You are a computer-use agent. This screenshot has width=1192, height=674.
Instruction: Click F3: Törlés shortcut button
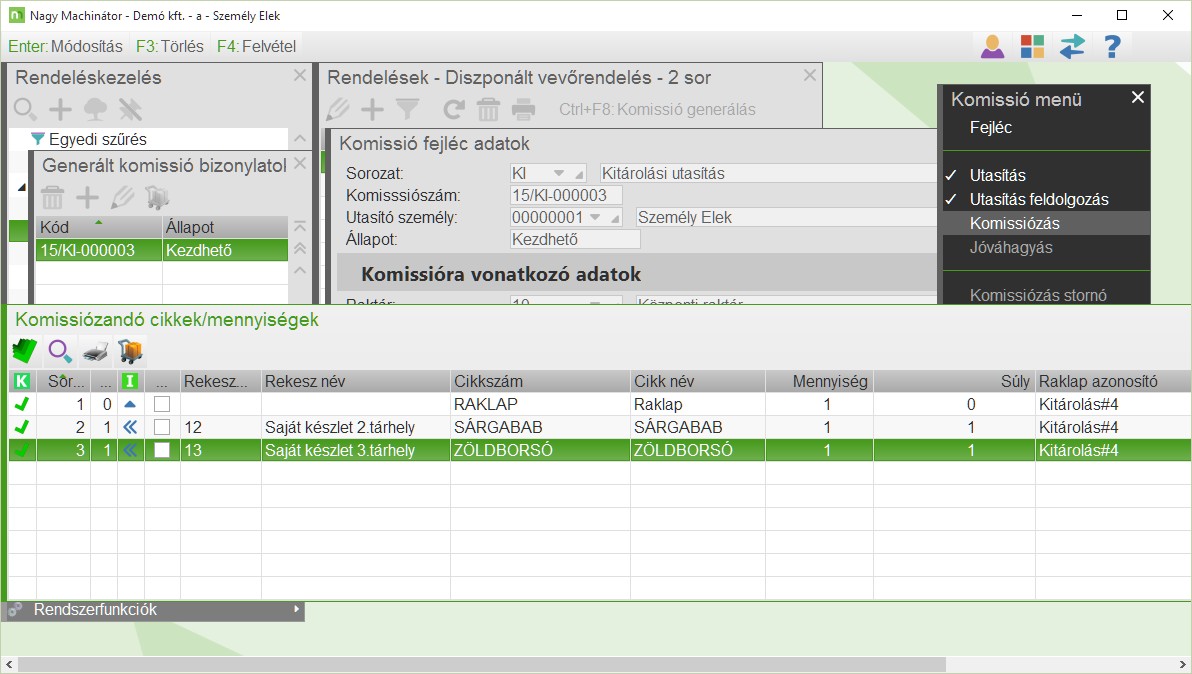(170, 46)
